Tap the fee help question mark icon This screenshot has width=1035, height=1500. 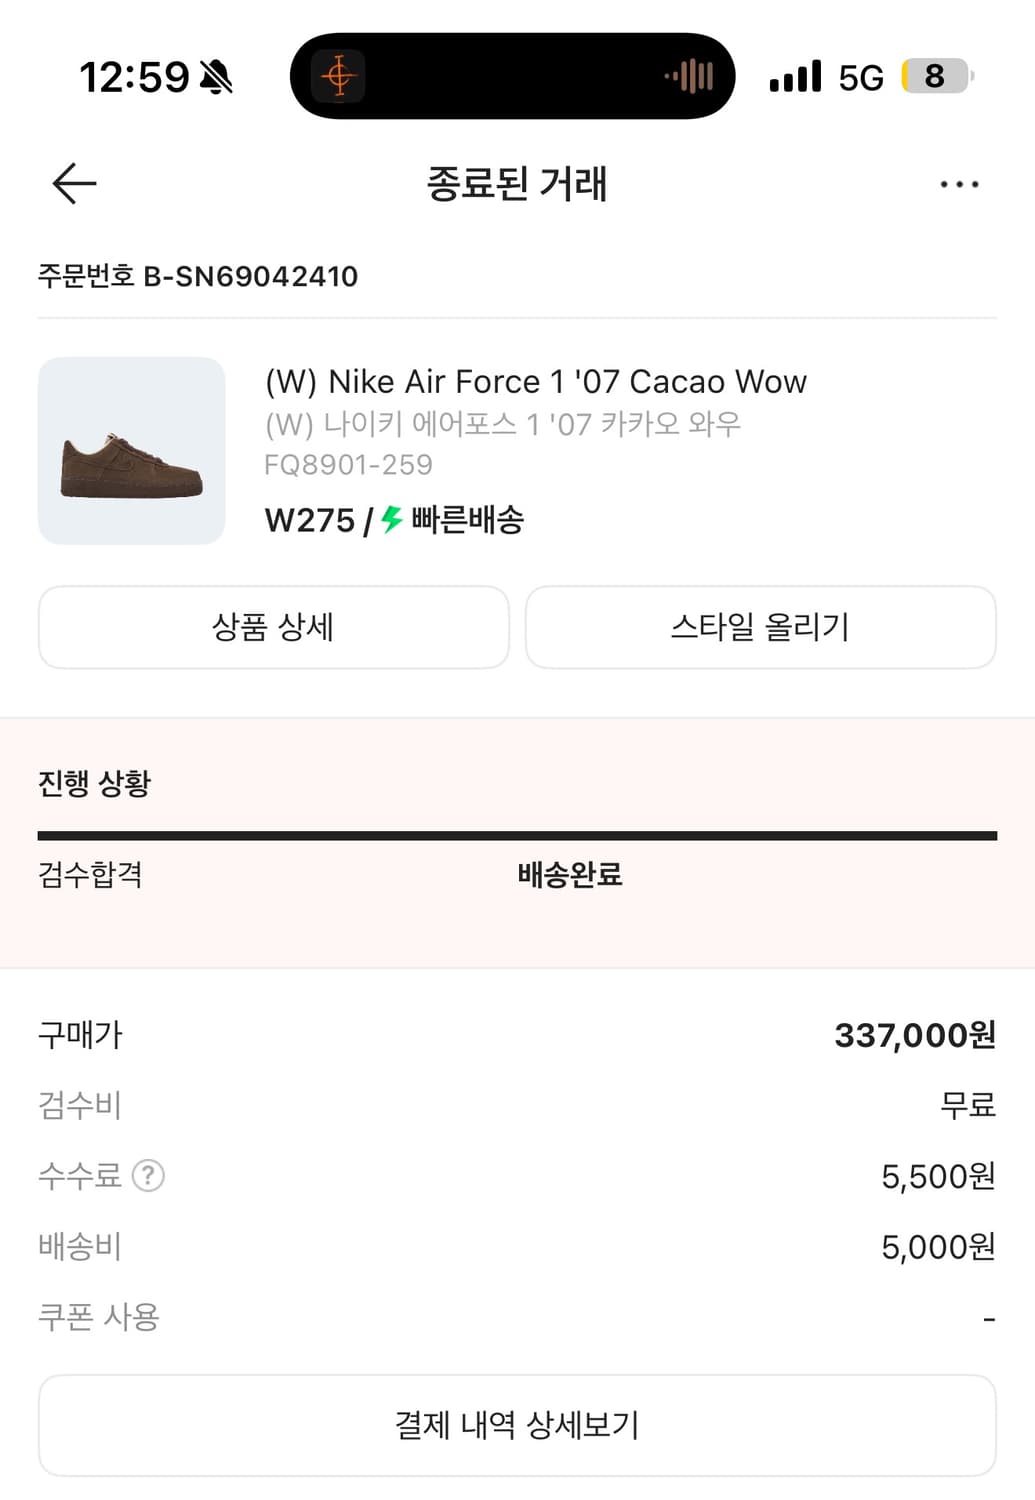tap(148, 1176)
